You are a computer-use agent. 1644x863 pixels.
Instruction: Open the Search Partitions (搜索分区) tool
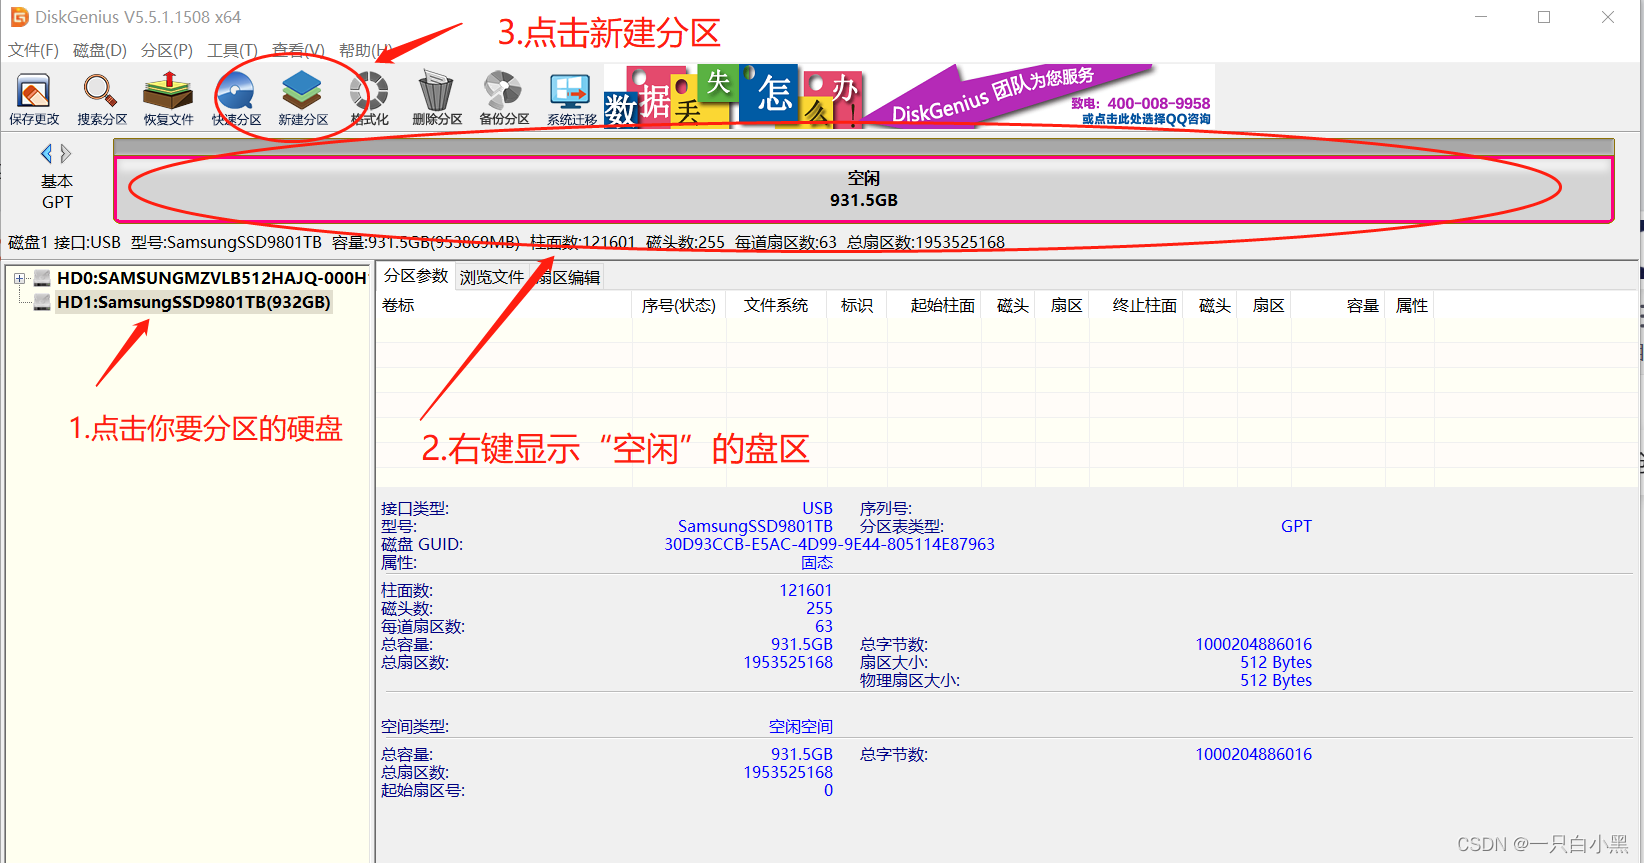pyautogui.click(x=101, y=98)
